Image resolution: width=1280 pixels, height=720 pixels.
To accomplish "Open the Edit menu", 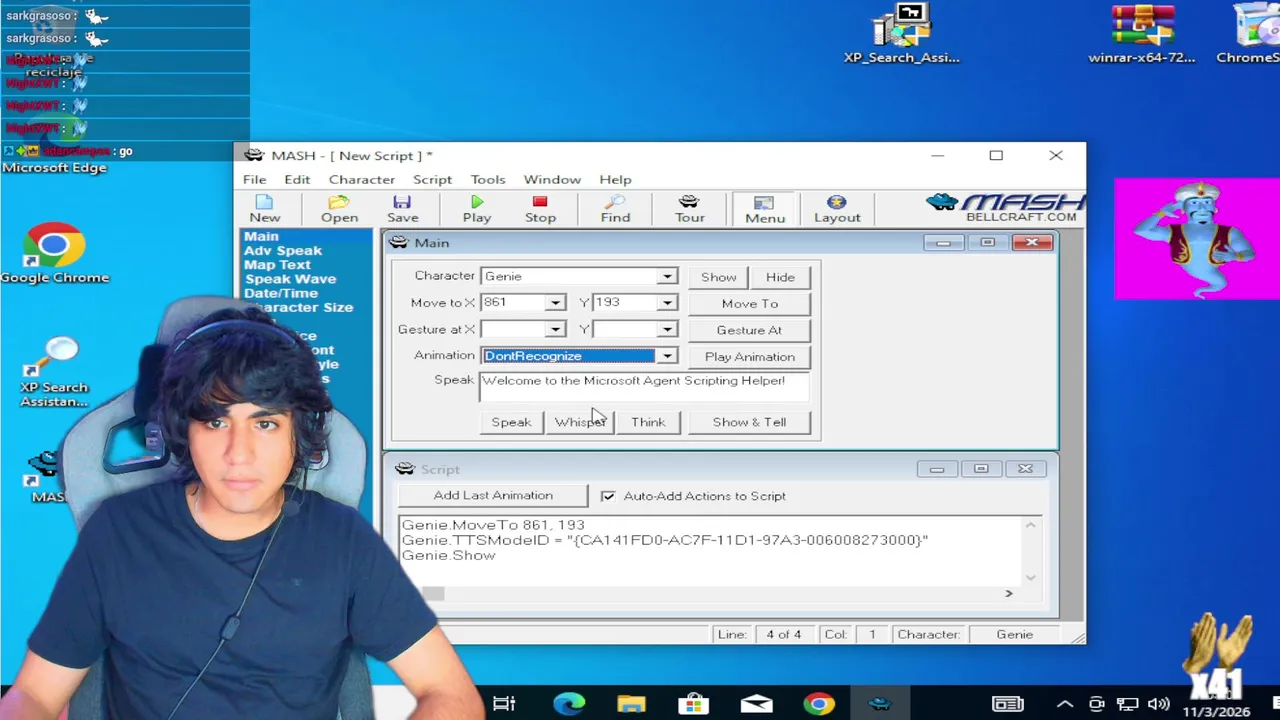I will point(297,179).
